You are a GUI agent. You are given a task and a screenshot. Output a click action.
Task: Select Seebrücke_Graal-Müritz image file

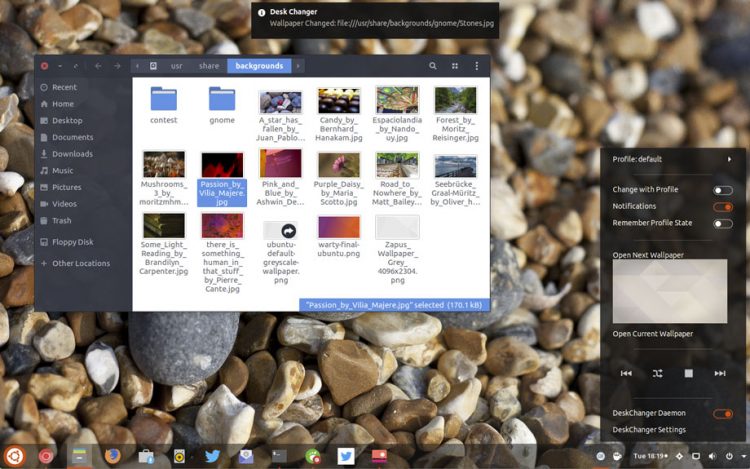coord(455,165)
